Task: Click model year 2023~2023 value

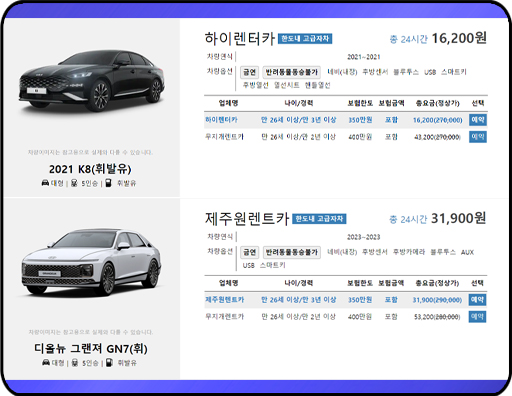Action: (x=363, y=237)
